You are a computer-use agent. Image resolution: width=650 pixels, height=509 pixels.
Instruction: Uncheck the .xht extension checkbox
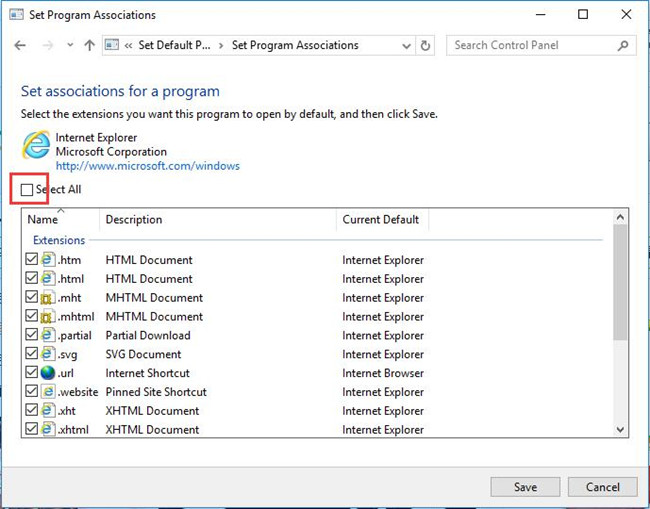(32, 410)
